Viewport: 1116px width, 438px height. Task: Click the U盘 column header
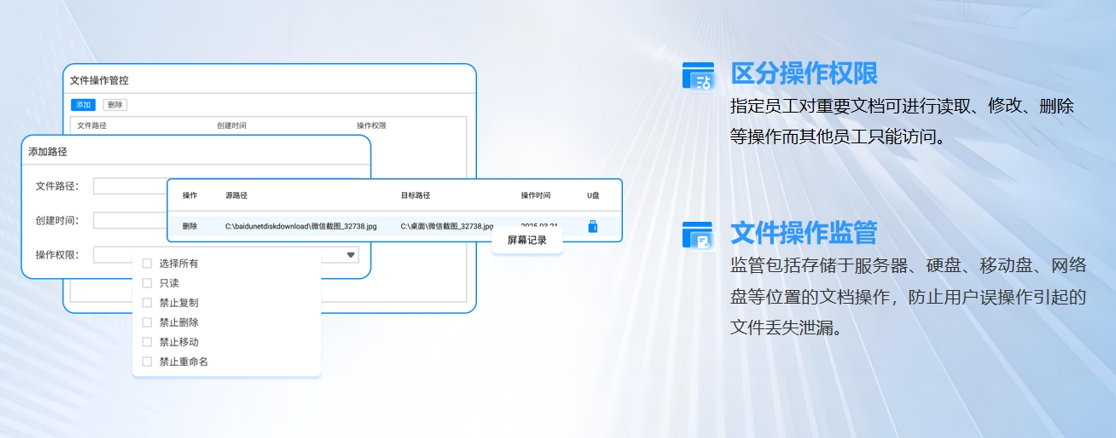click(594, 195)
